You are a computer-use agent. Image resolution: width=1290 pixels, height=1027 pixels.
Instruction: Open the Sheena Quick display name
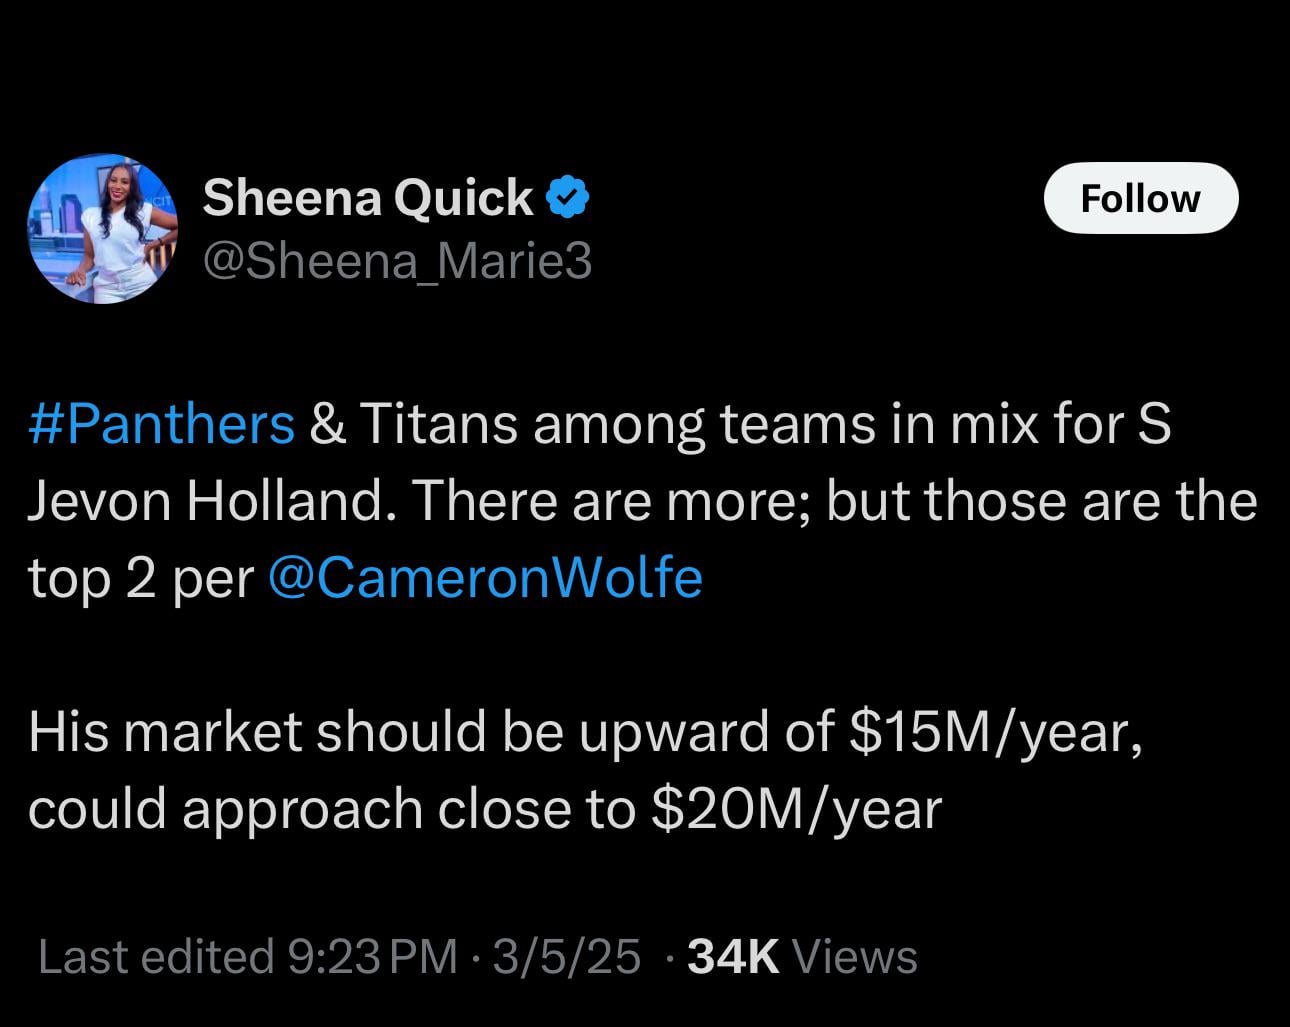[367, 197]
